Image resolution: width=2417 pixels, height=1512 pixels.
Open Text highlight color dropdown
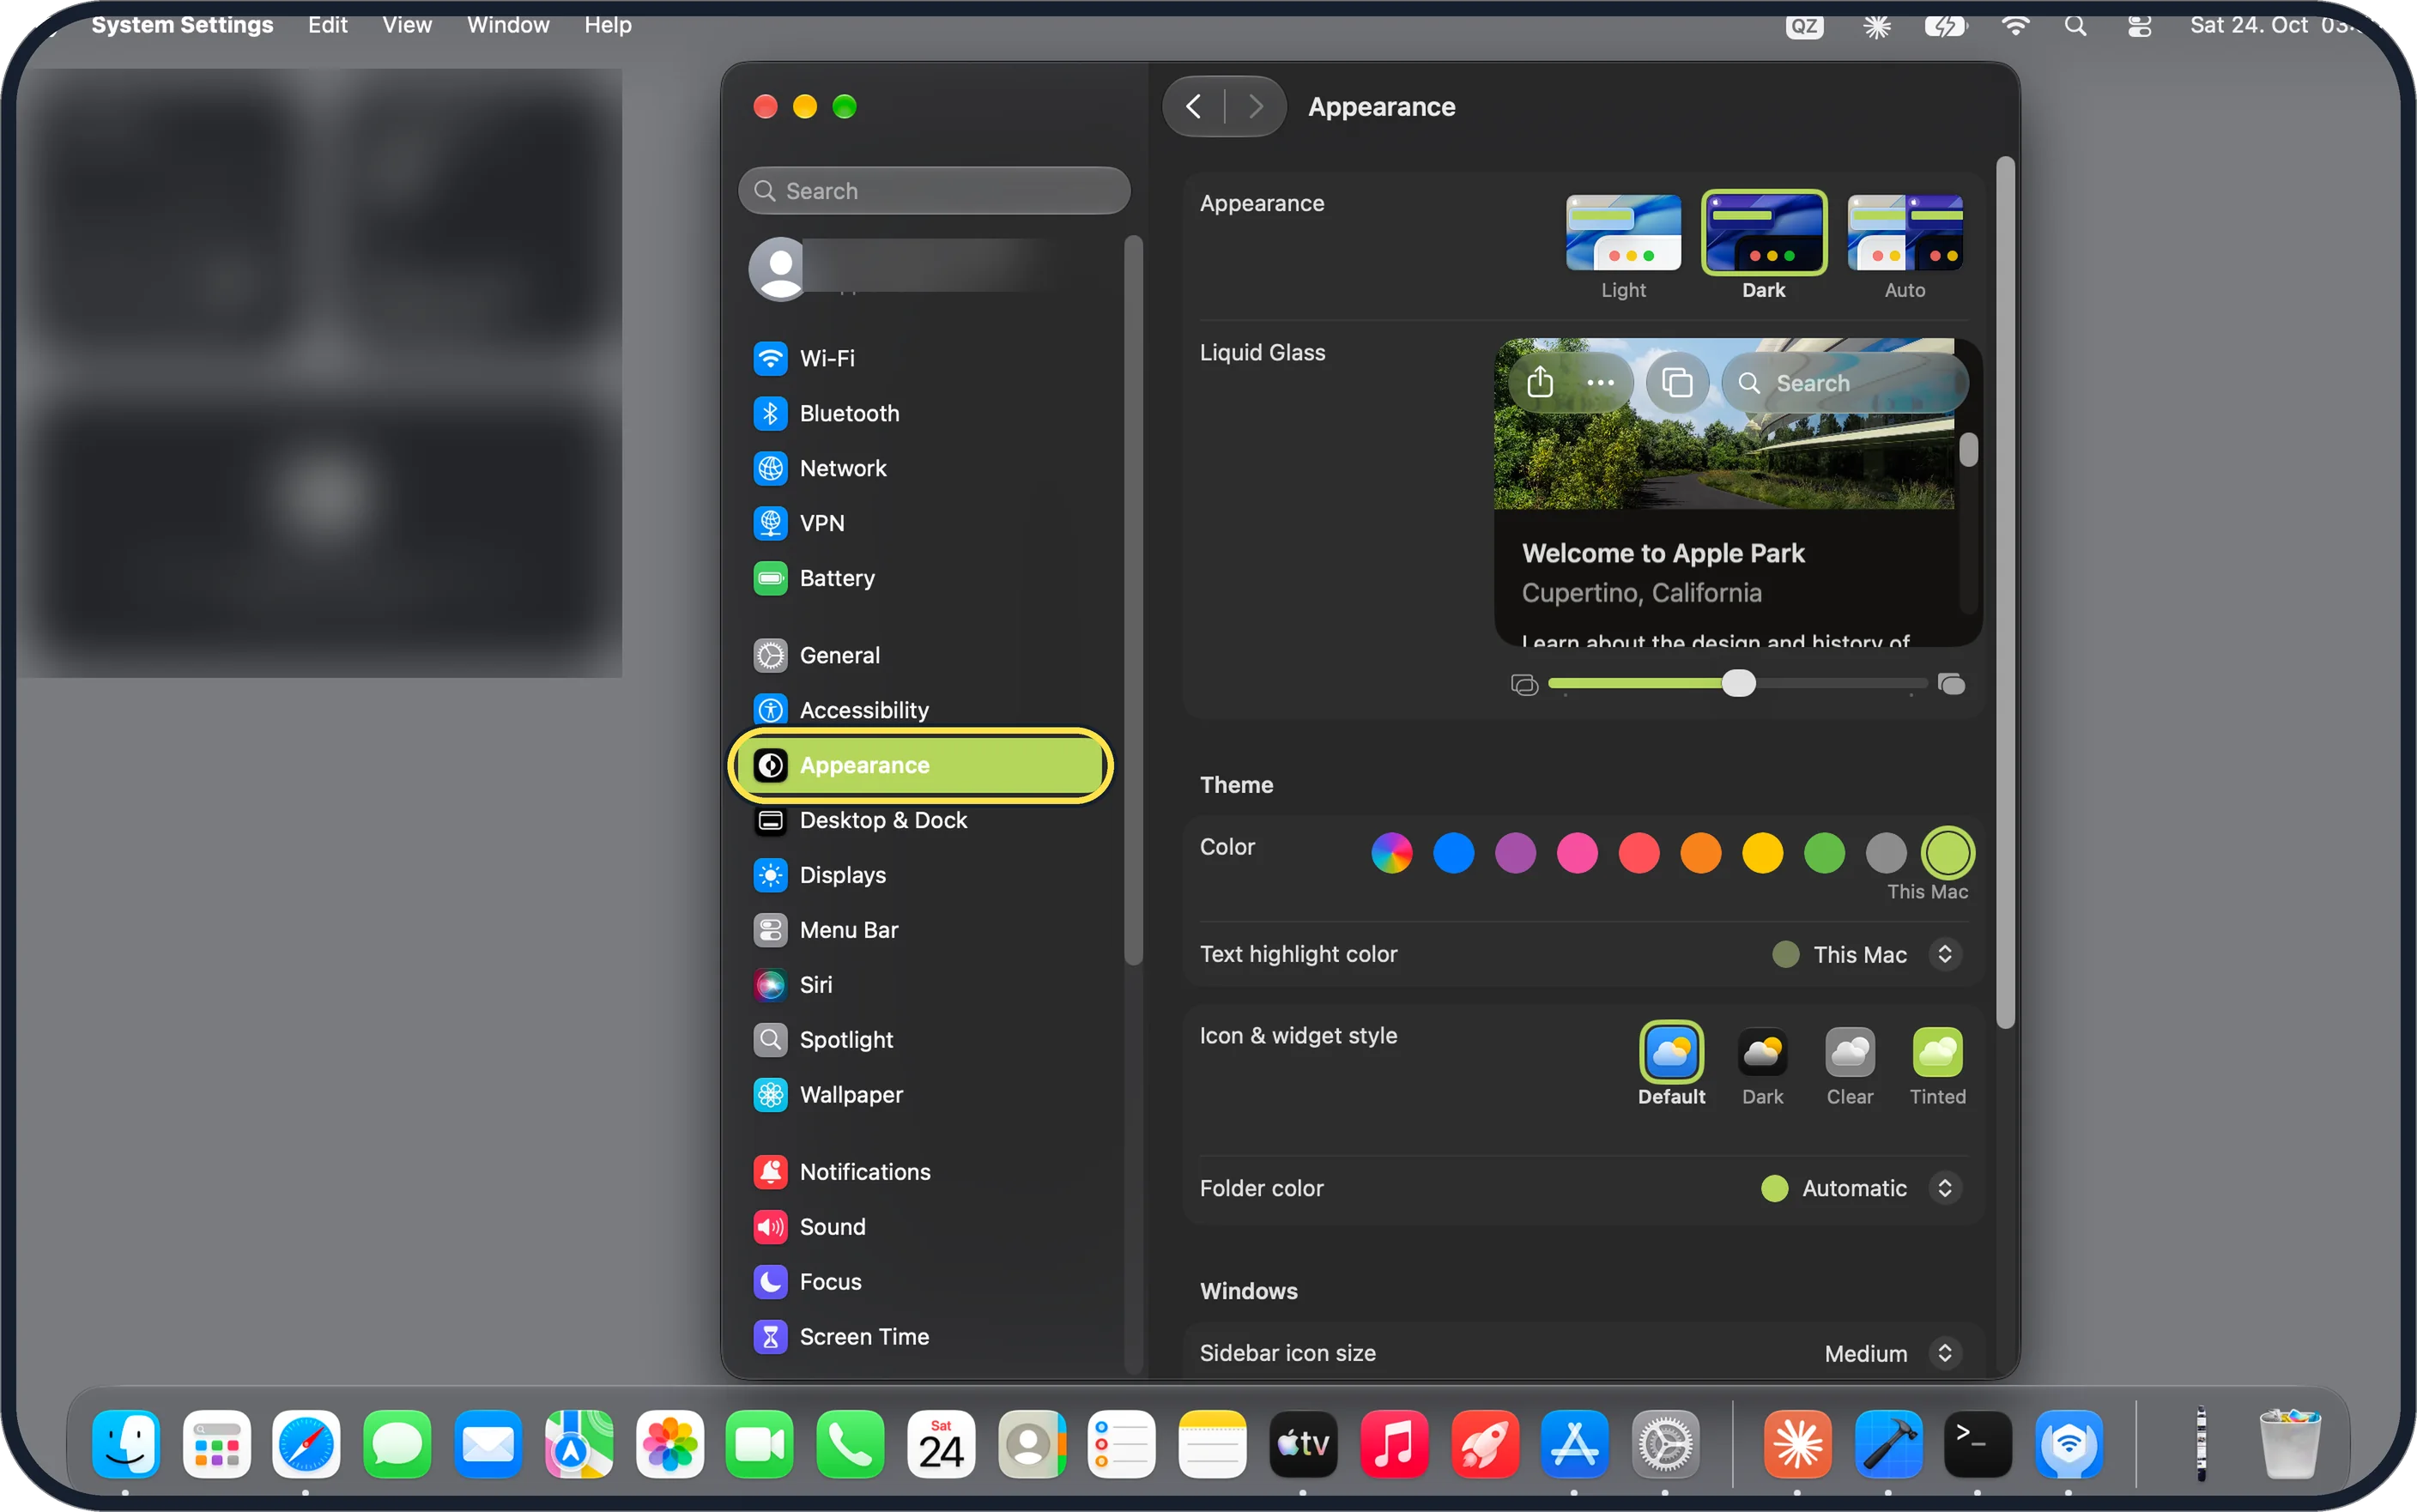pos(1866,954)
